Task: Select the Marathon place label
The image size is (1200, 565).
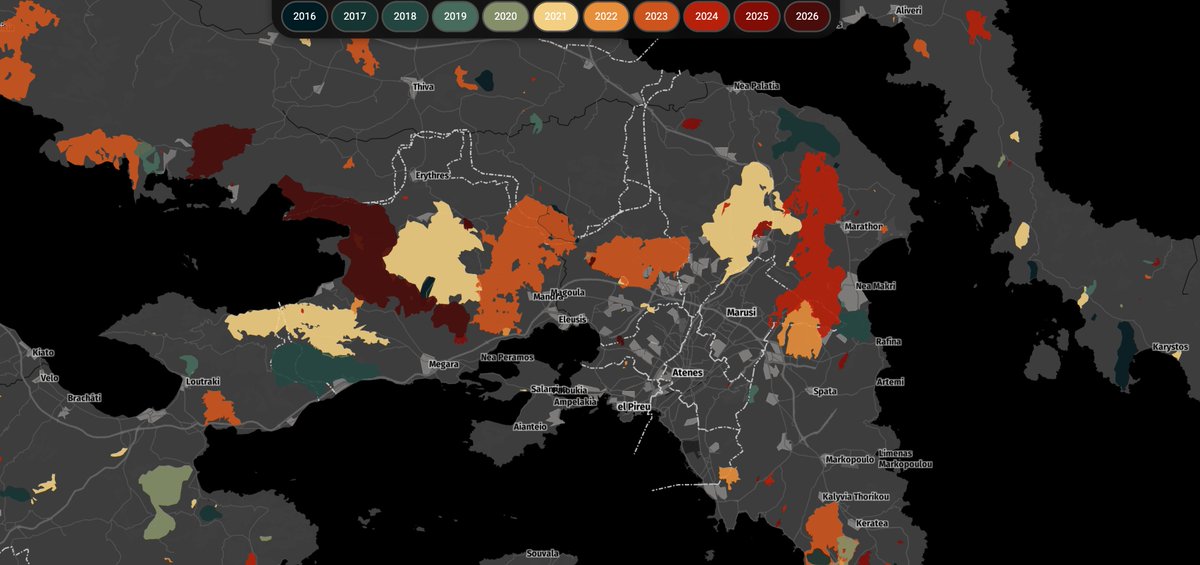Action: [x=864, y=227]
